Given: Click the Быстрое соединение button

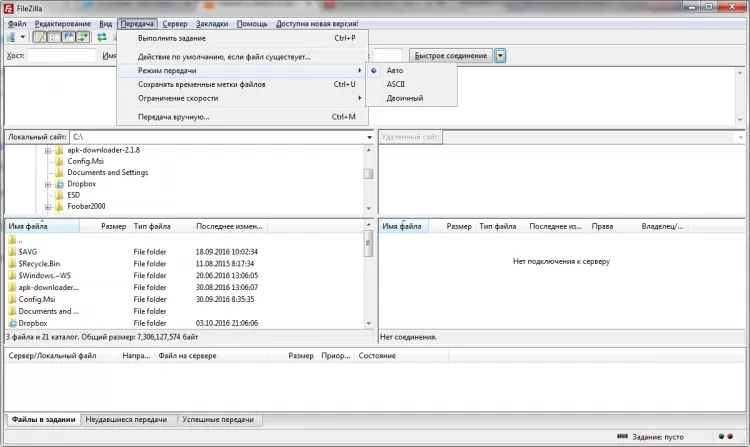Looking at the screenshot, I should point(451,56).
